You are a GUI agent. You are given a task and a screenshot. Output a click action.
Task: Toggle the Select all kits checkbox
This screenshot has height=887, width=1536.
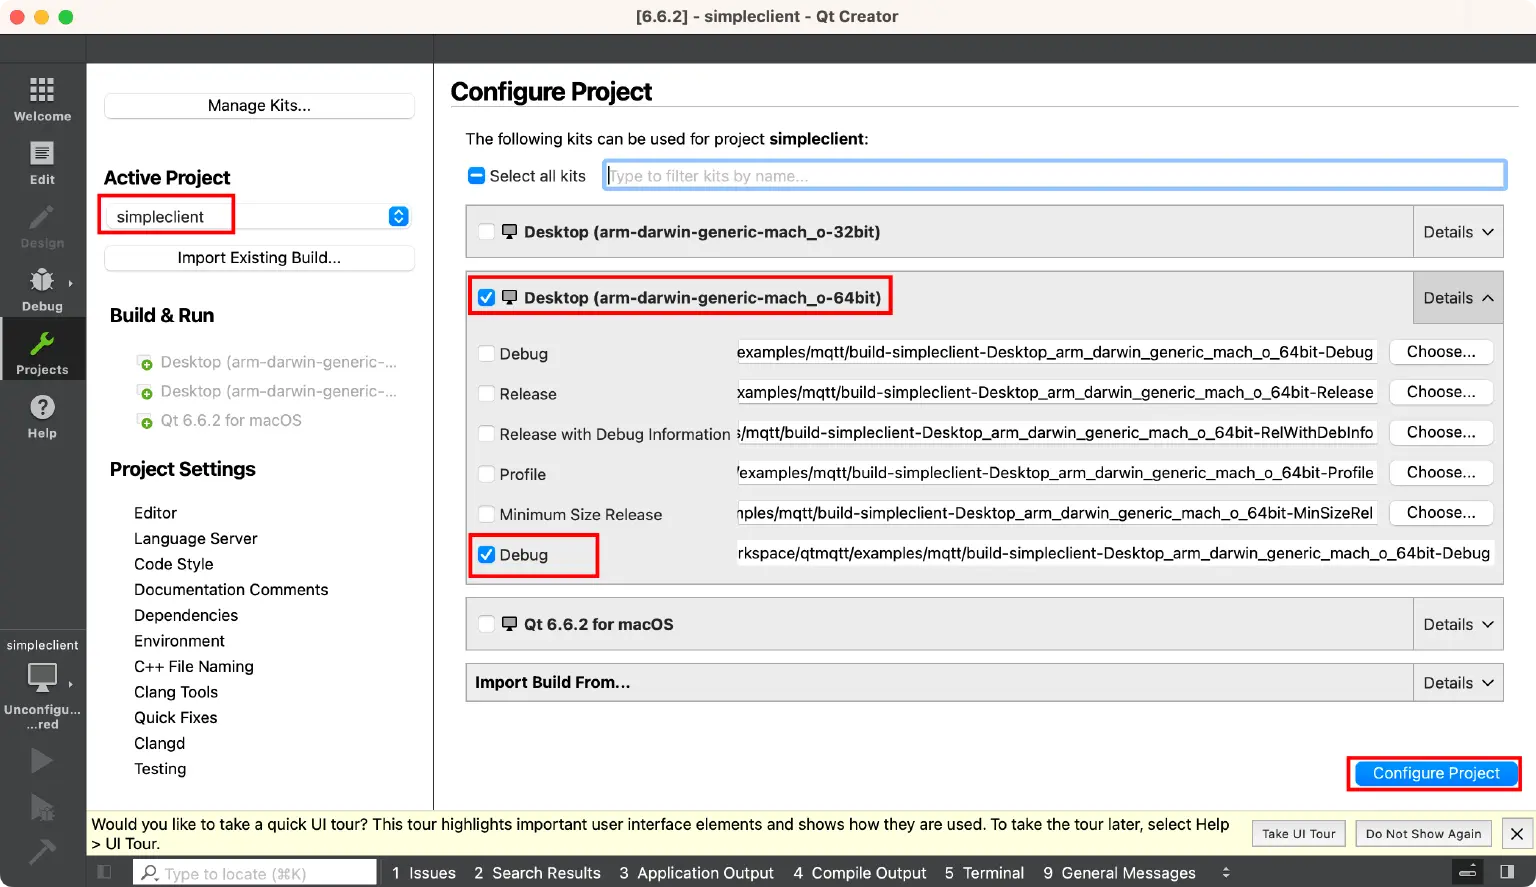(477, 176)
